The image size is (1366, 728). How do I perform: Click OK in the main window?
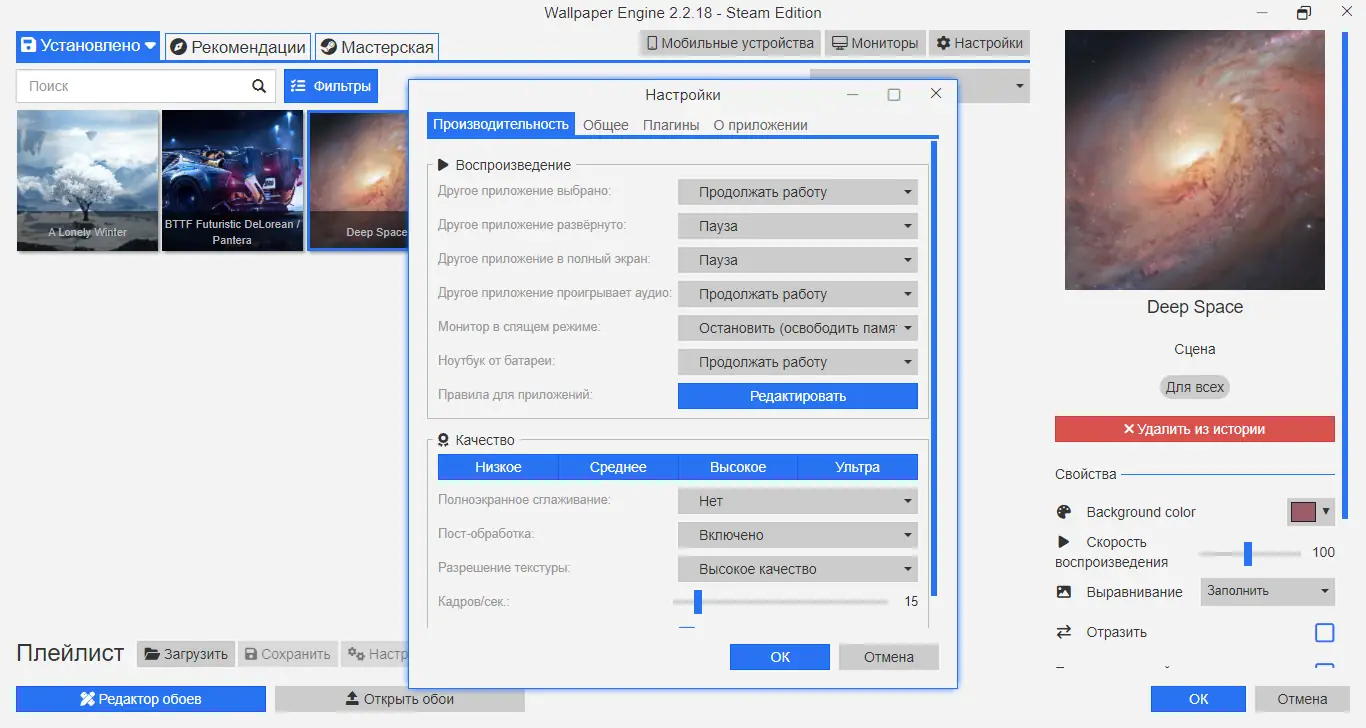[1198, 699]
